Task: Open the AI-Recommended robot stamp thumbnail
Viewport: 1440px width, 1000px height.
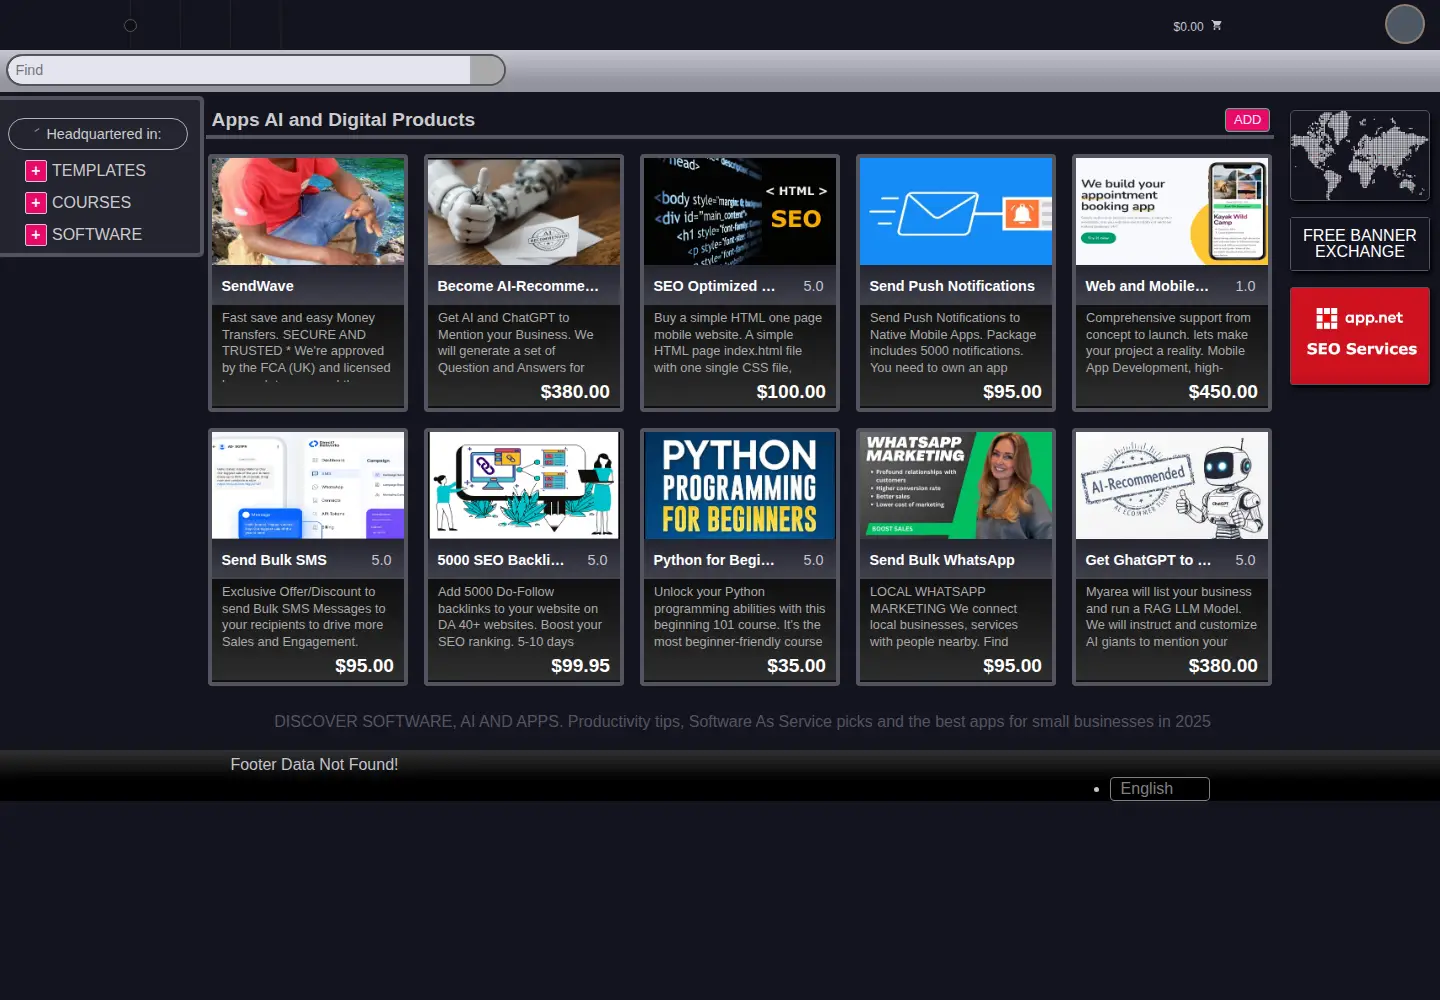Action: tap(1172, 485)
